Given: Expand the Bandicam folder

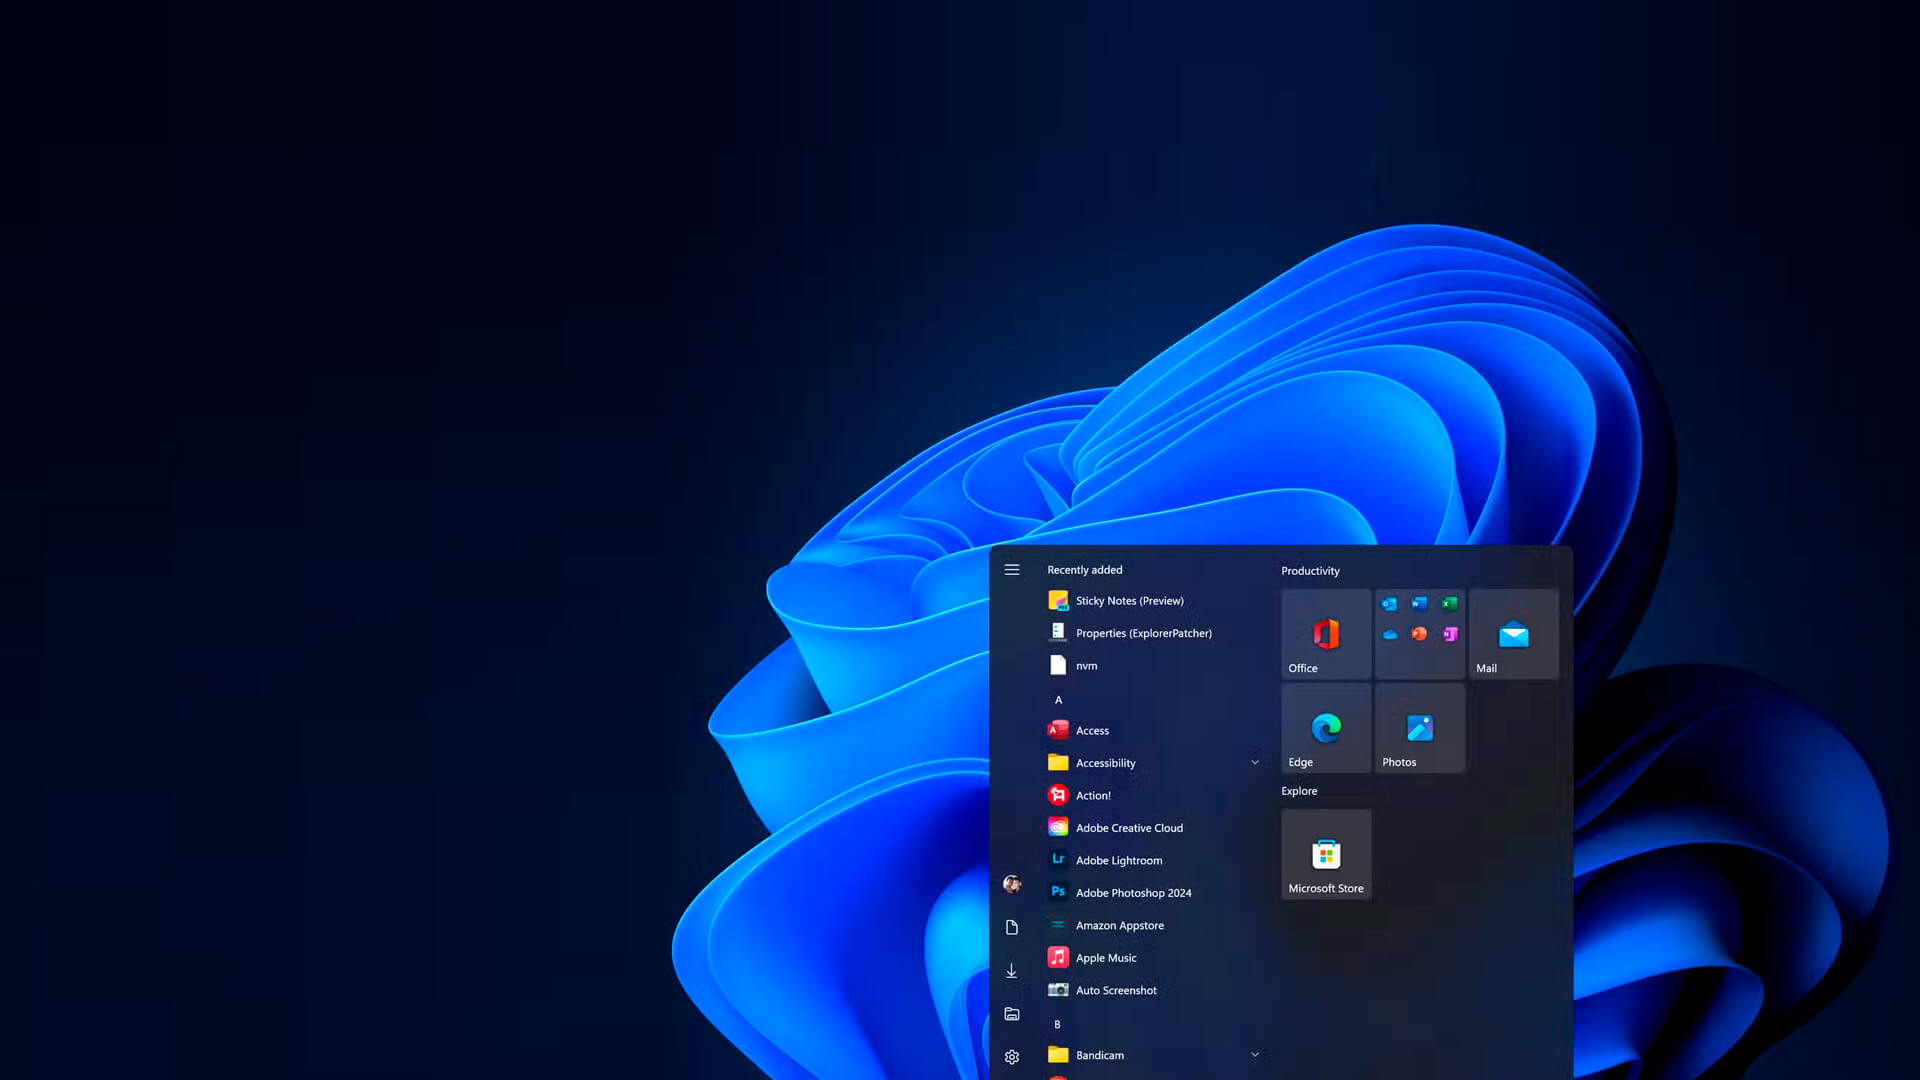Looking at the screenshot, I should pos(1254,1055).
